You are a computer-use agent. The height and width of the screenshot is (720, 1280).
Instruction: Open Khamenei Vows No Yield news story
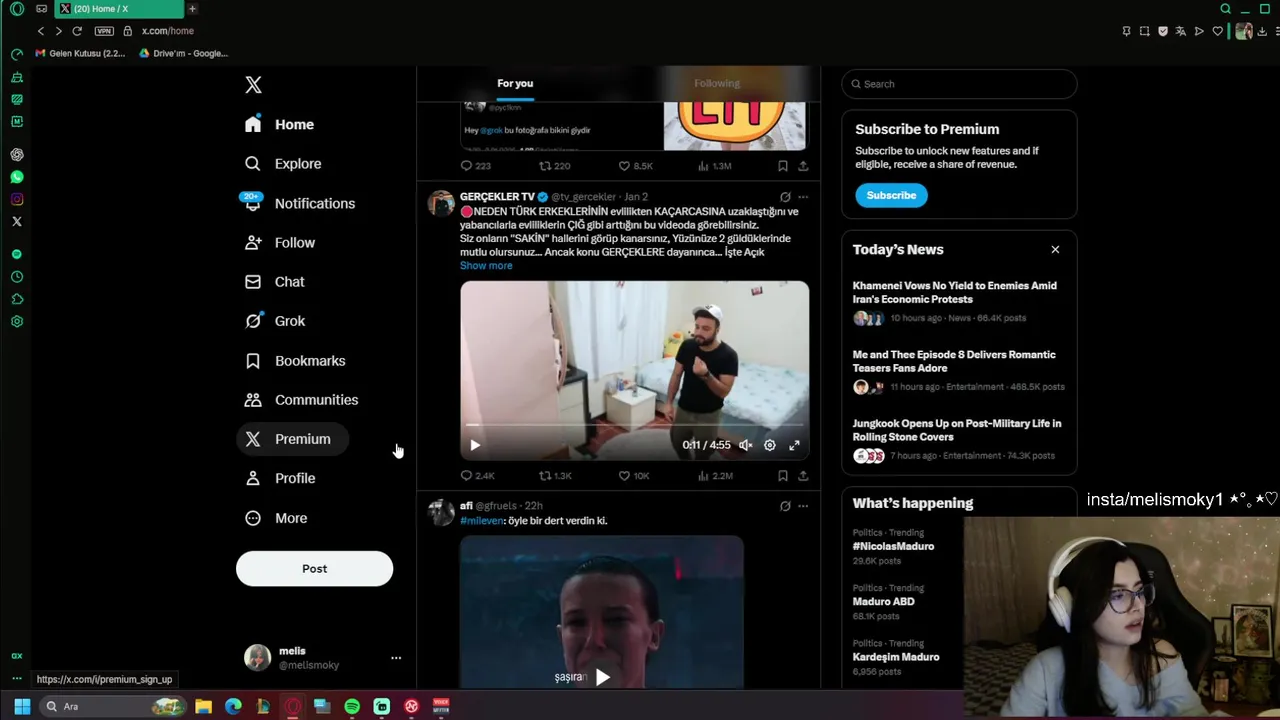959,301
